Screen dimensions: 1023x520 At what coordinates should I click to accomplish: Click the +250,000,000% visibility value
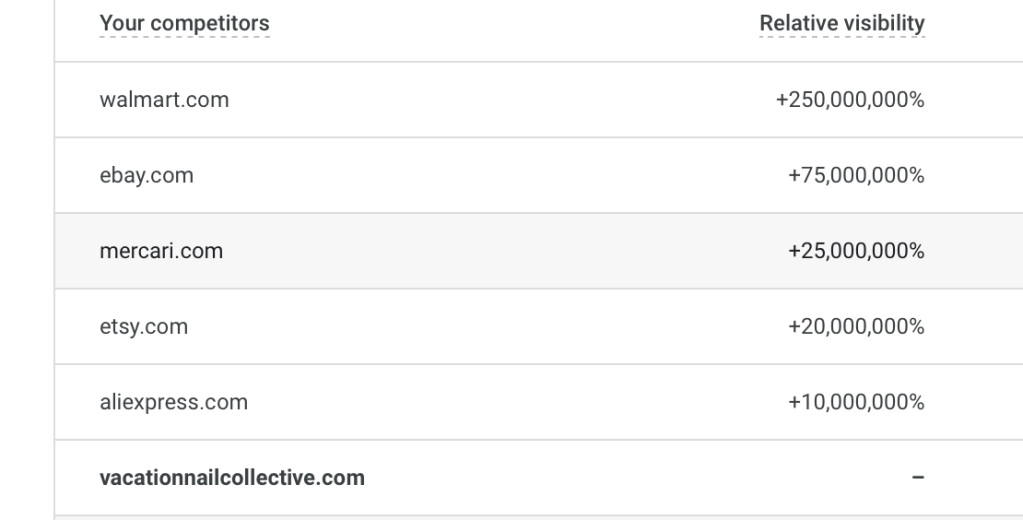point(850,100)
